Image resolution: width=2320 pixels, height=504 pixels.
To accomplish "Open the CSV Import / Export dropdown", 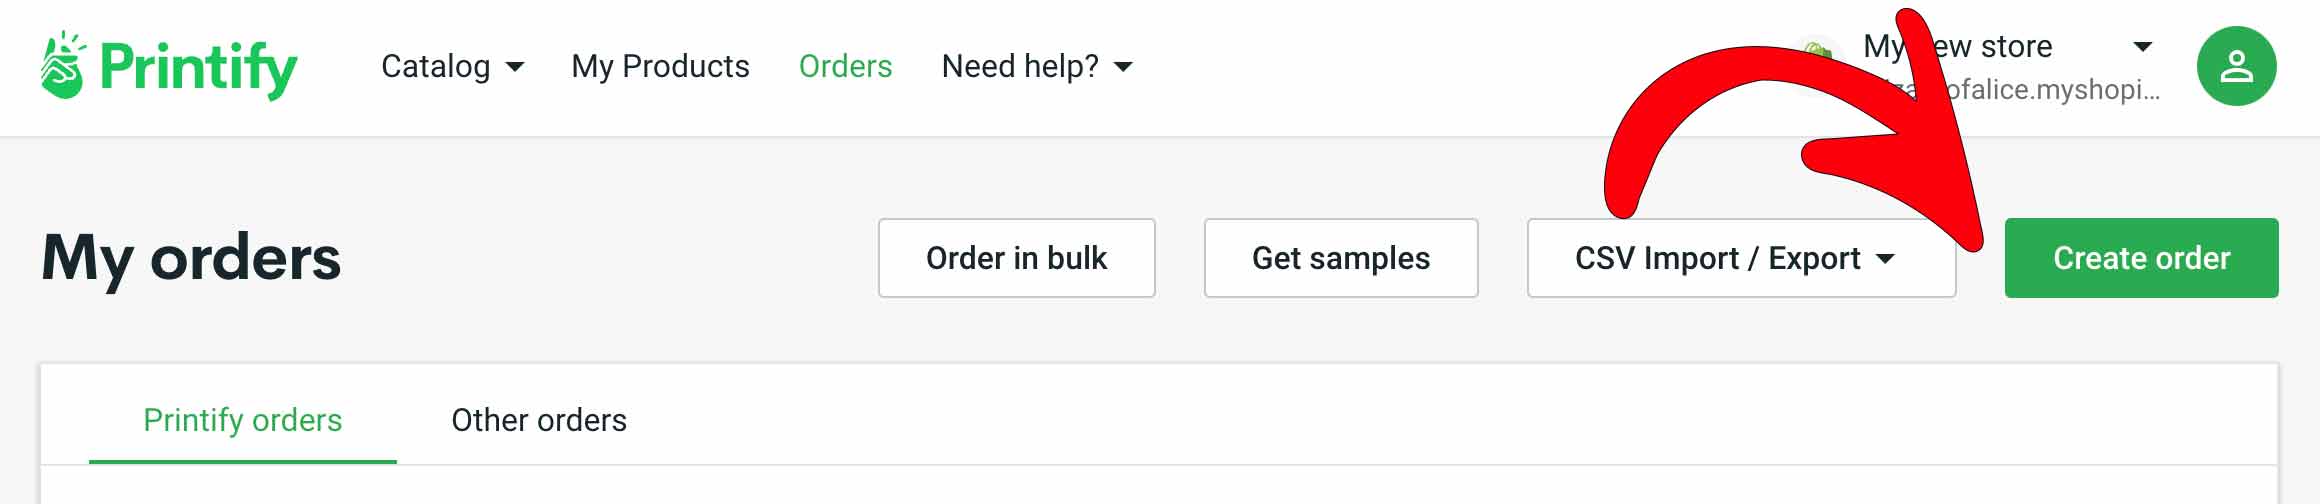I will (1716, 258).
